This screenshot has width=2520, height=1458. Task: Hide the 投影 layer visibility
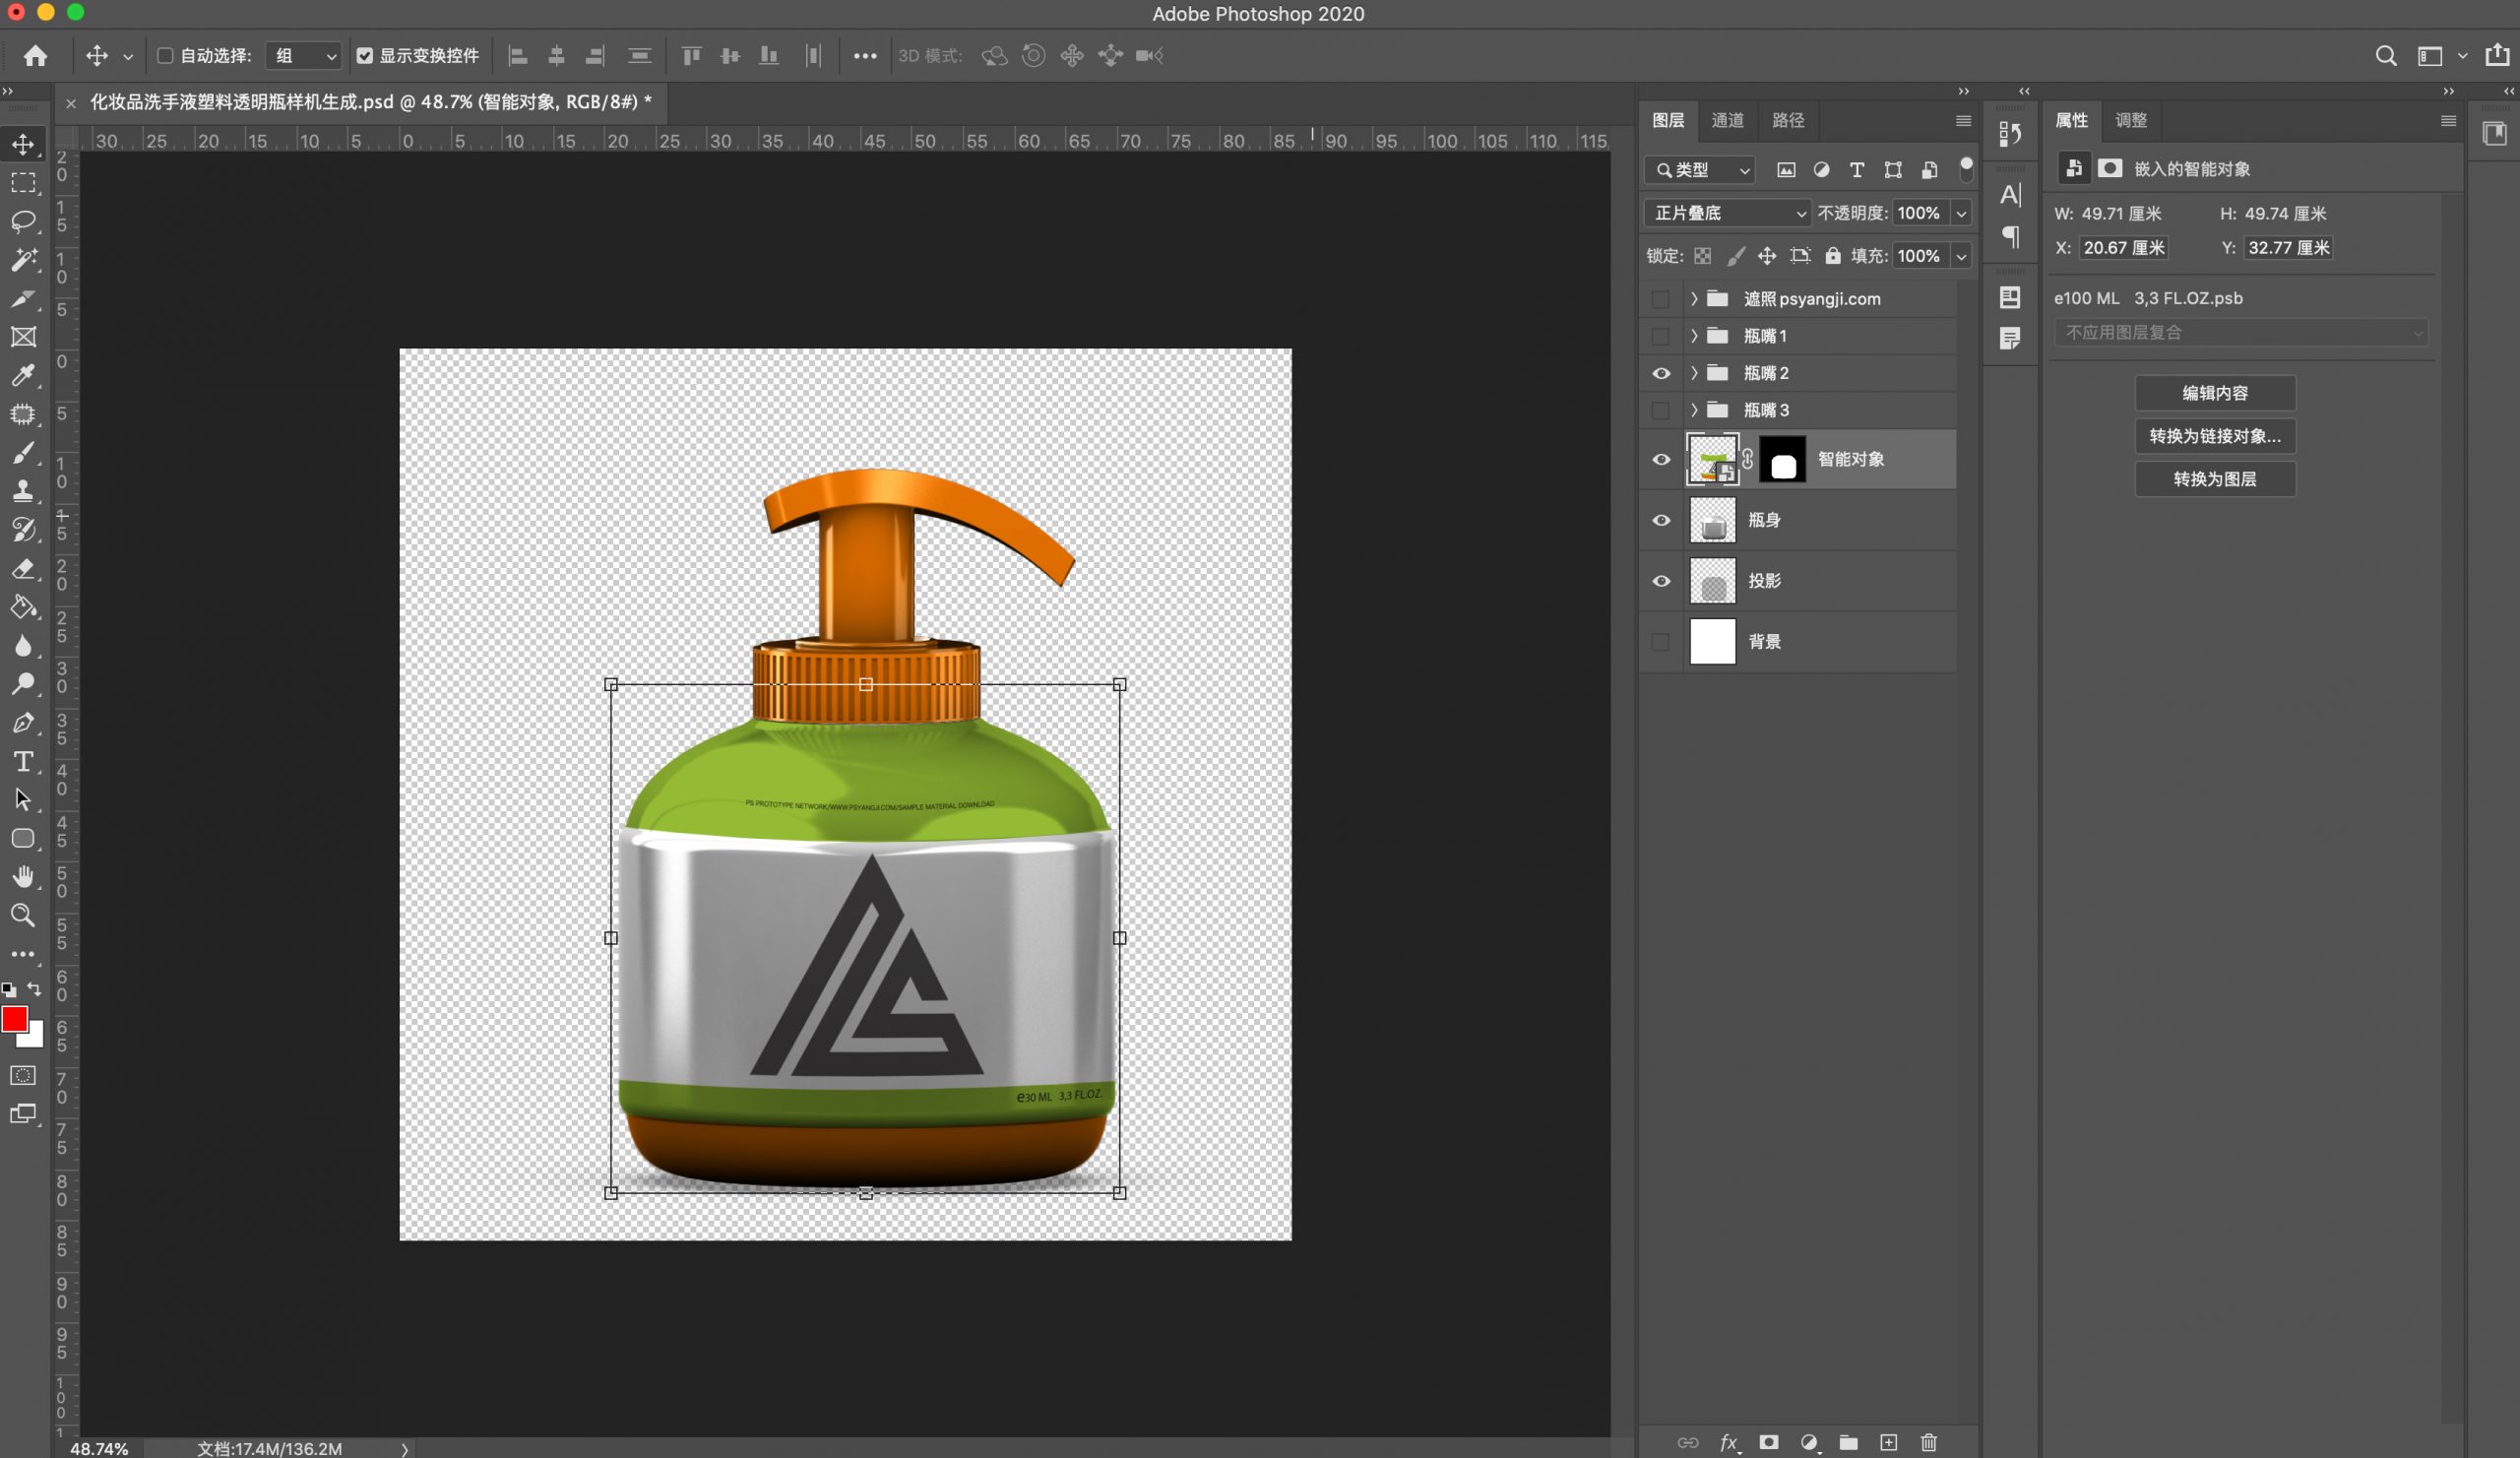click(1661, 581)
